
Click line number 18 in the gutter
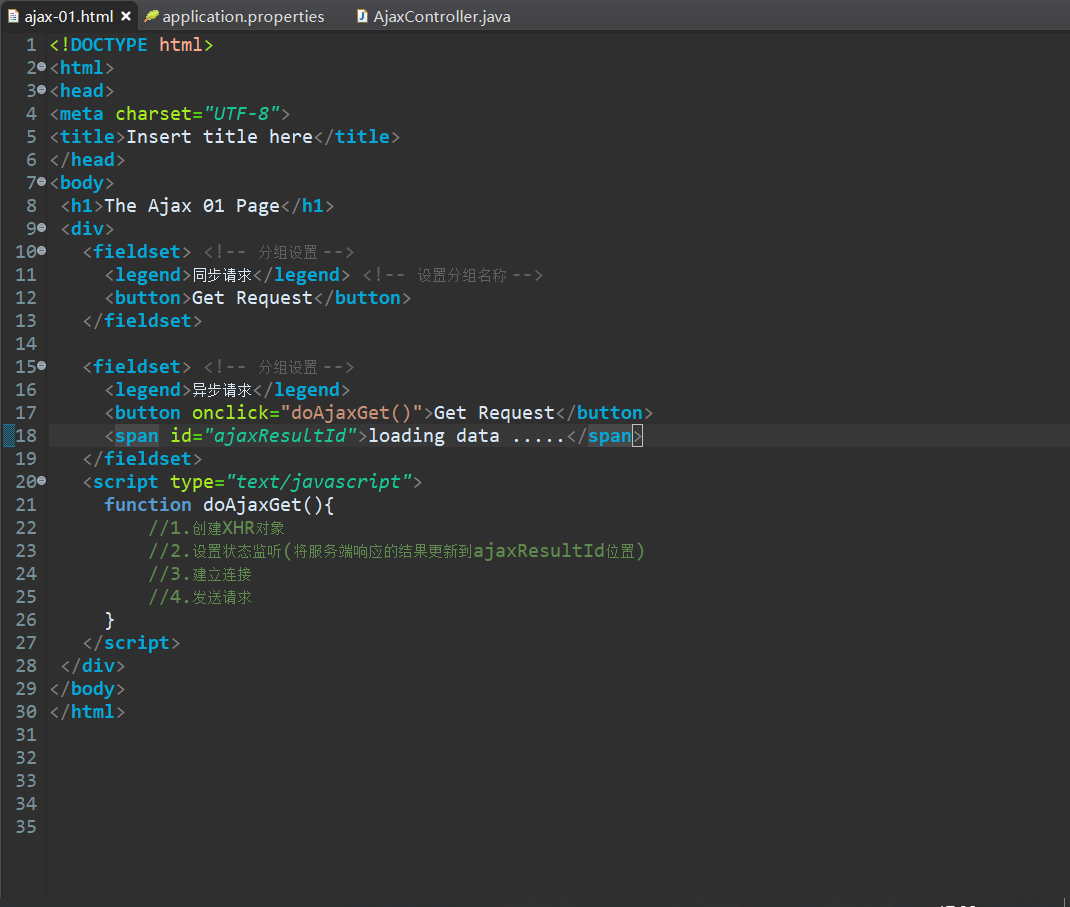pos(26,435)
